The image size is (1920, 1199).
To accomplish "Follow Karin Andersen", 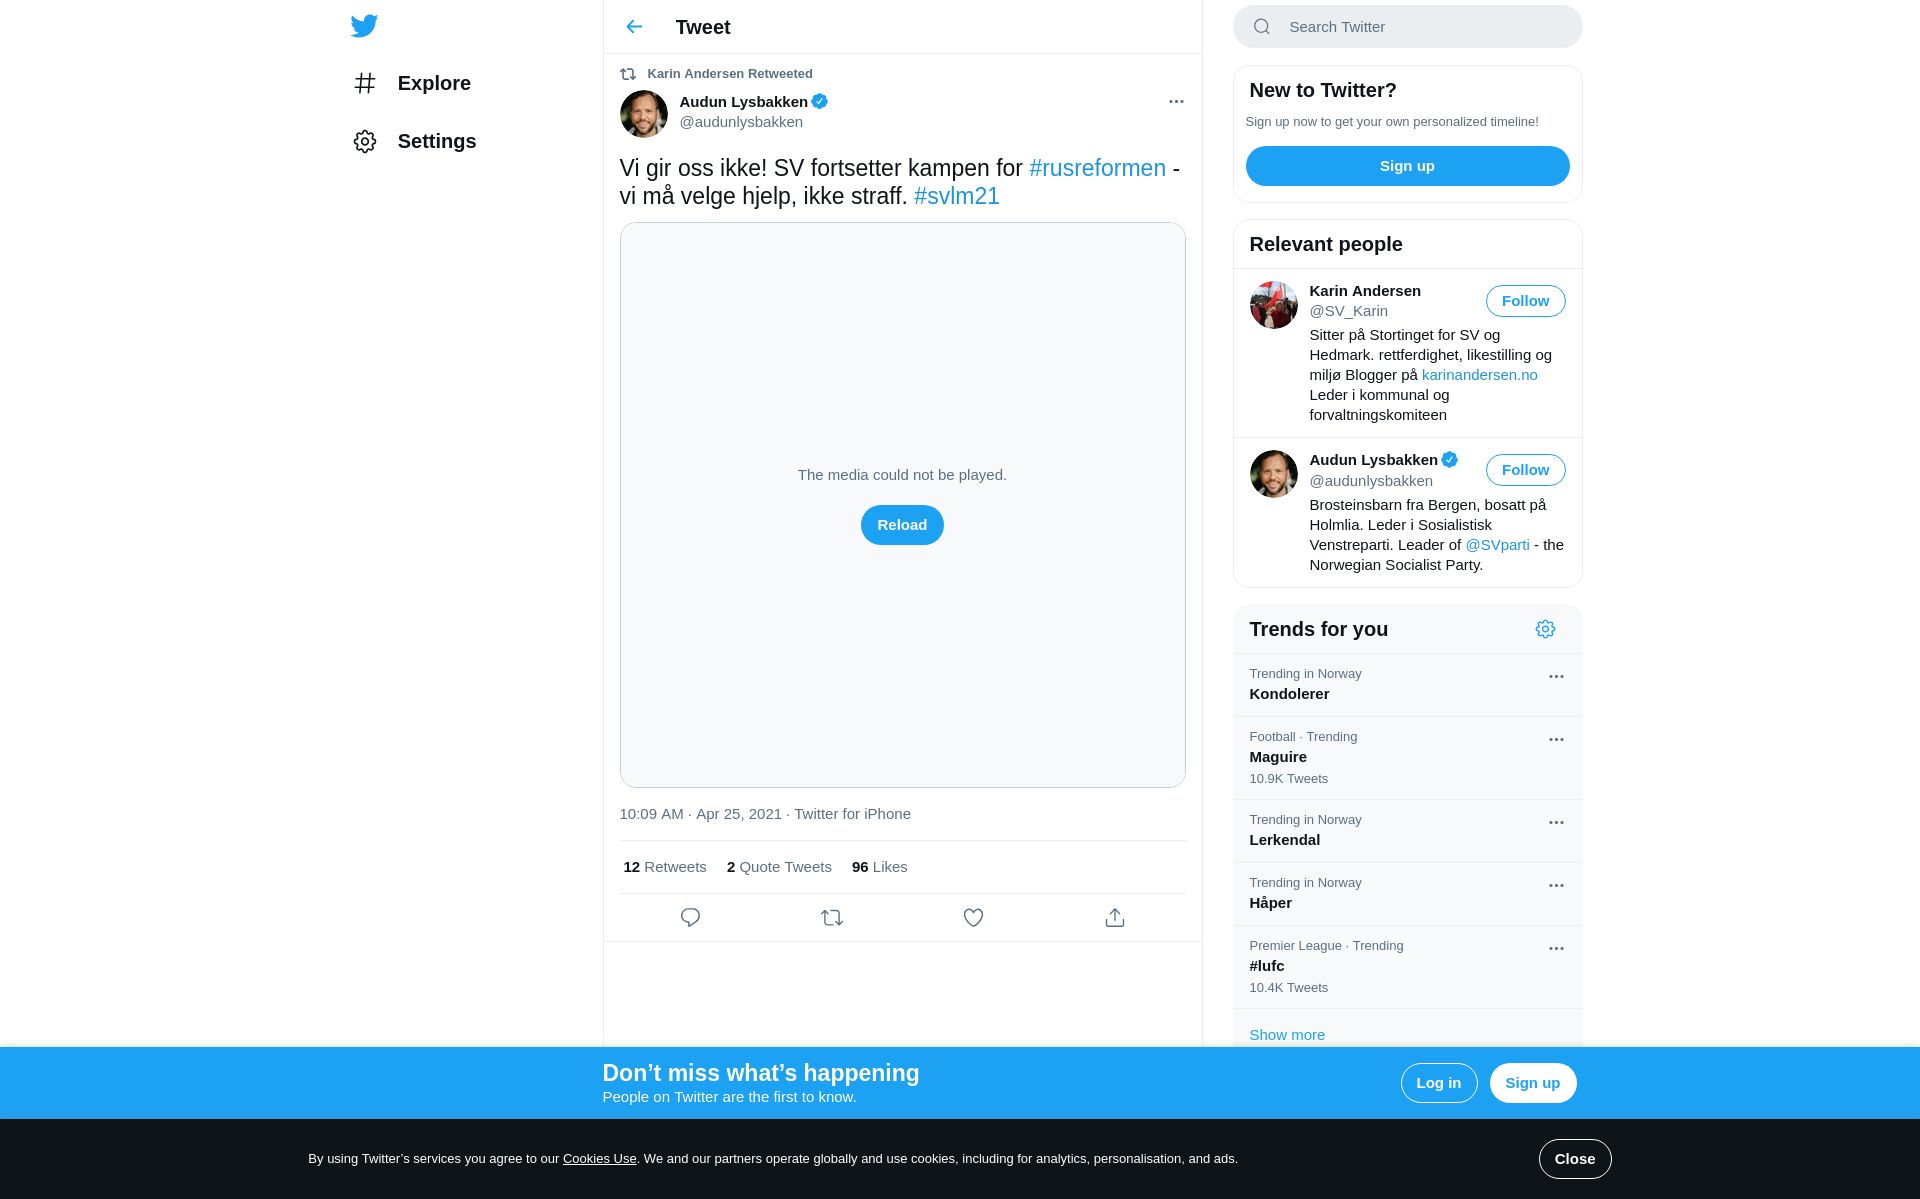I will [x=1525, y=301].
